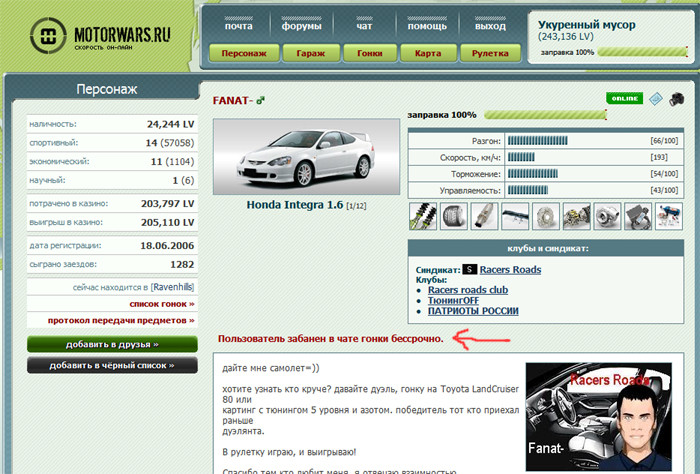
Task: Click the Управляемость stat bar
Action: (528, 191)
